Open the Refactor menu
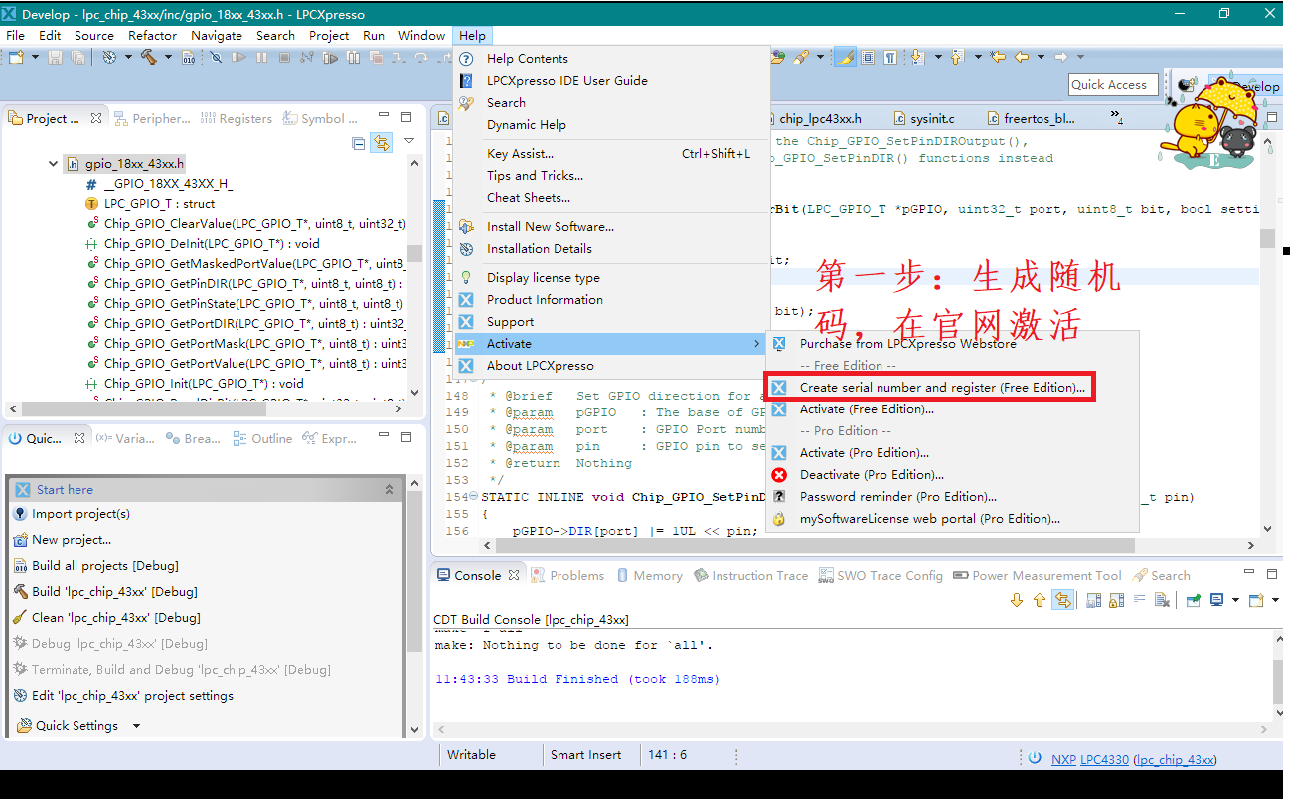The width and height of the screenshot is (1290, 804). pos(152,35)
